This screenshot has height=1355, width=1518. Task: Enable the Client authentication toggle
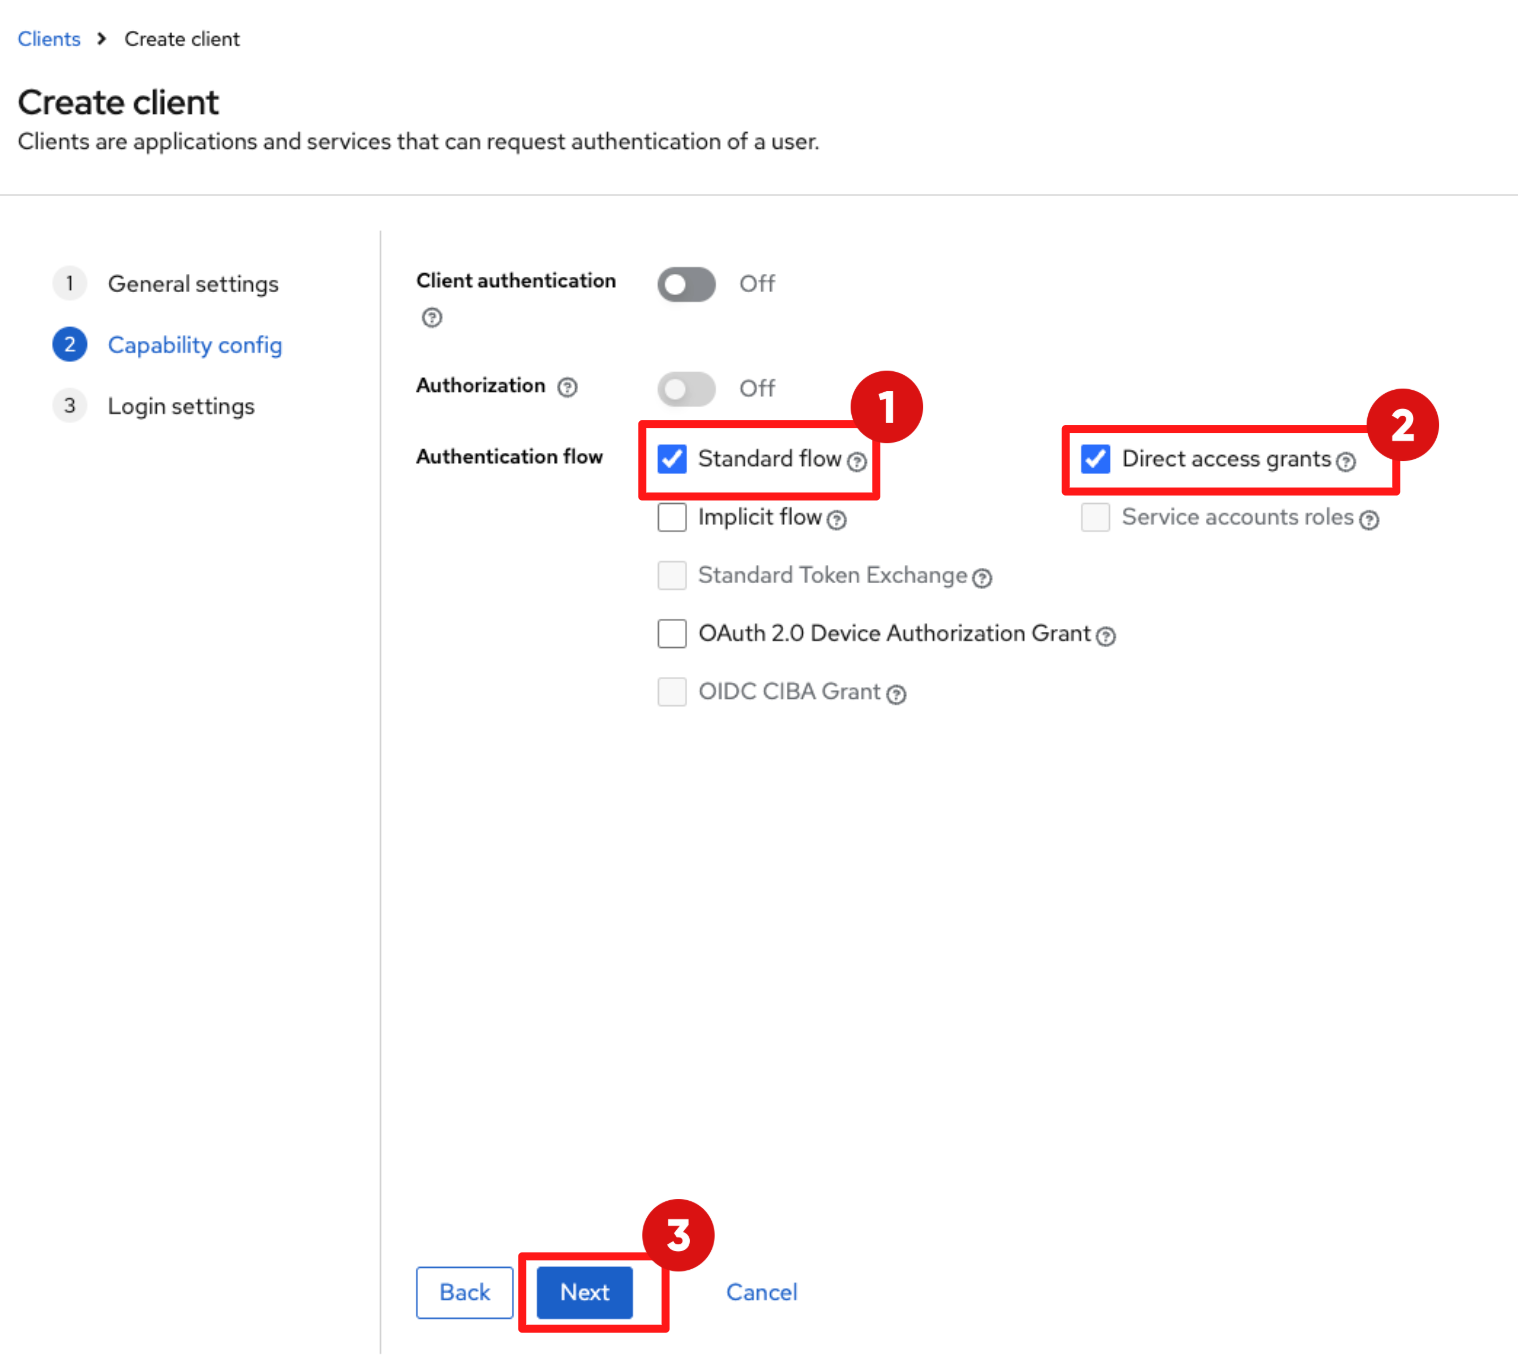pyautogui.click(x=686, y=284)
